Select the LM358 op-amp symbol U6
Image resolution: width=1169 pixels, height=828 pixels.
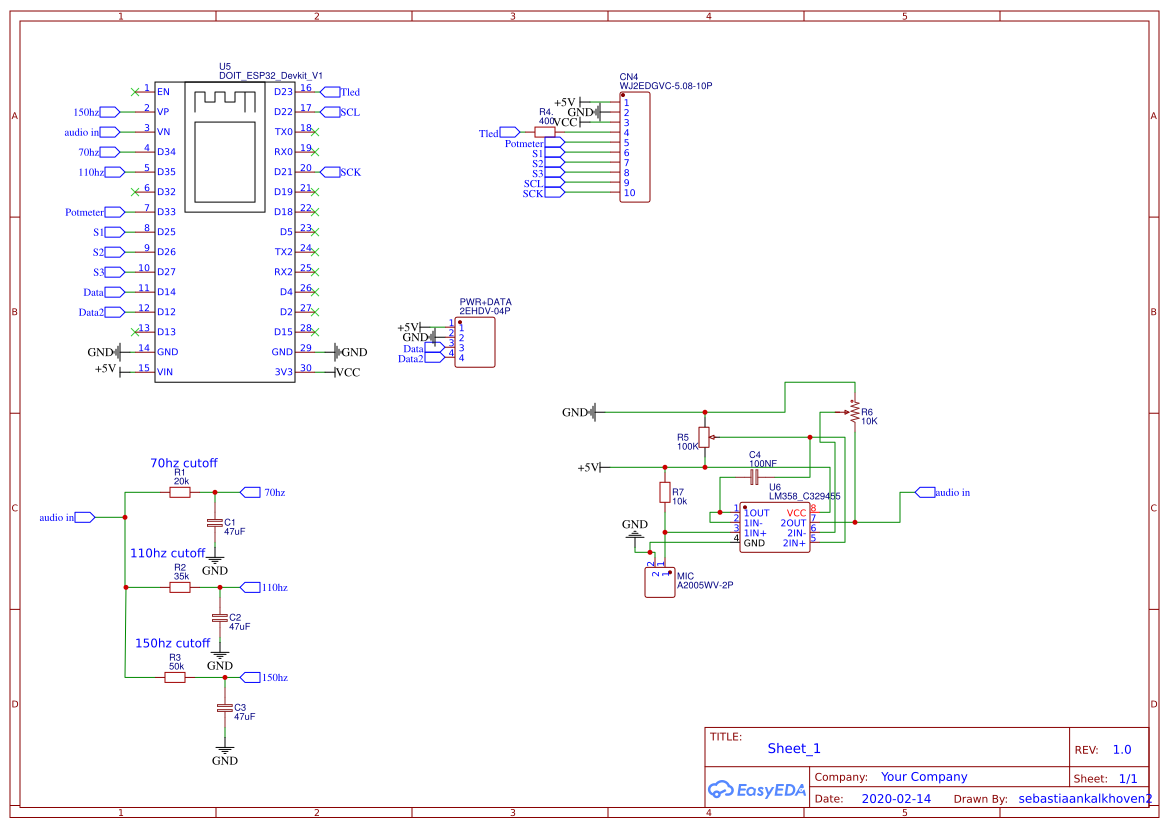coord(775,525)
